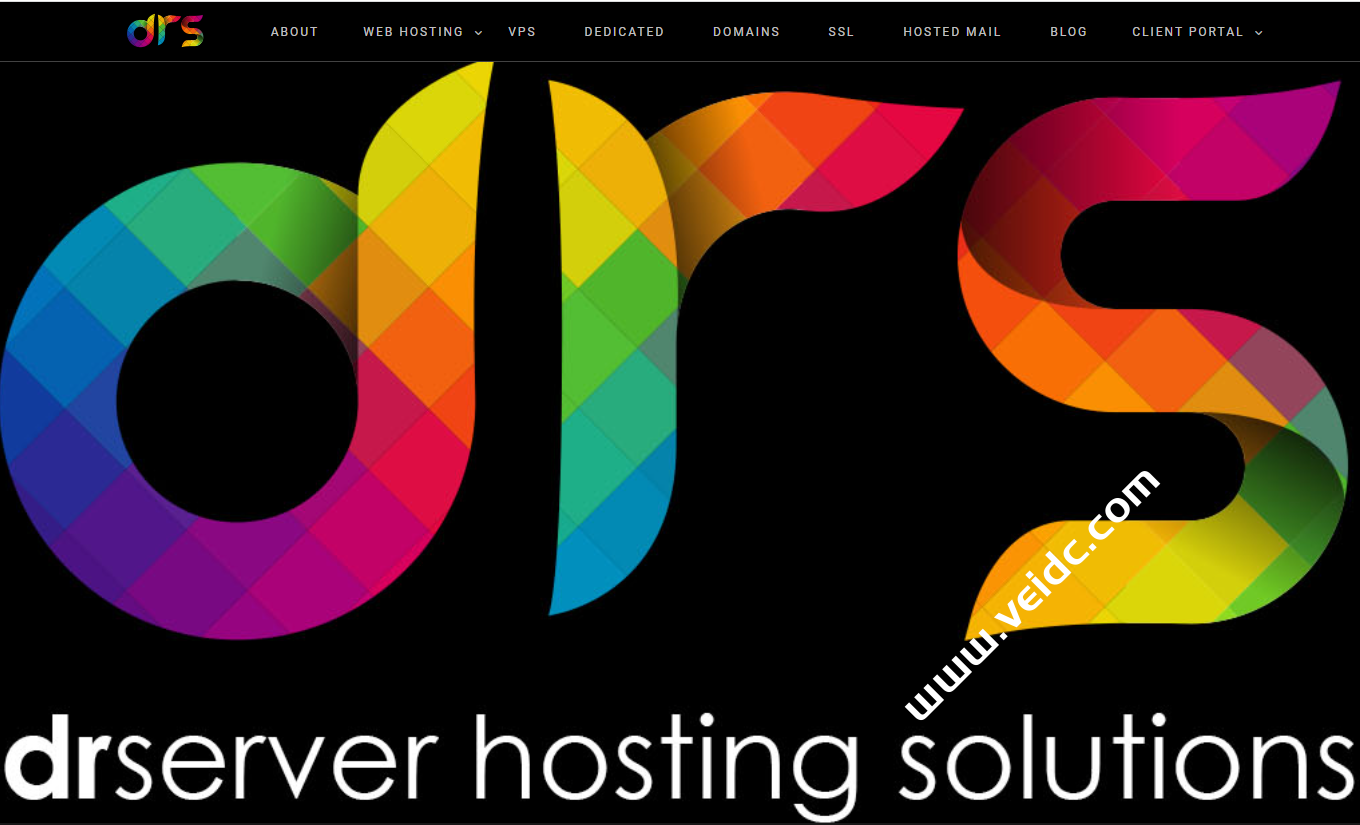Select the VPS menu item
1360x825 pixels.
pos(523,31)
